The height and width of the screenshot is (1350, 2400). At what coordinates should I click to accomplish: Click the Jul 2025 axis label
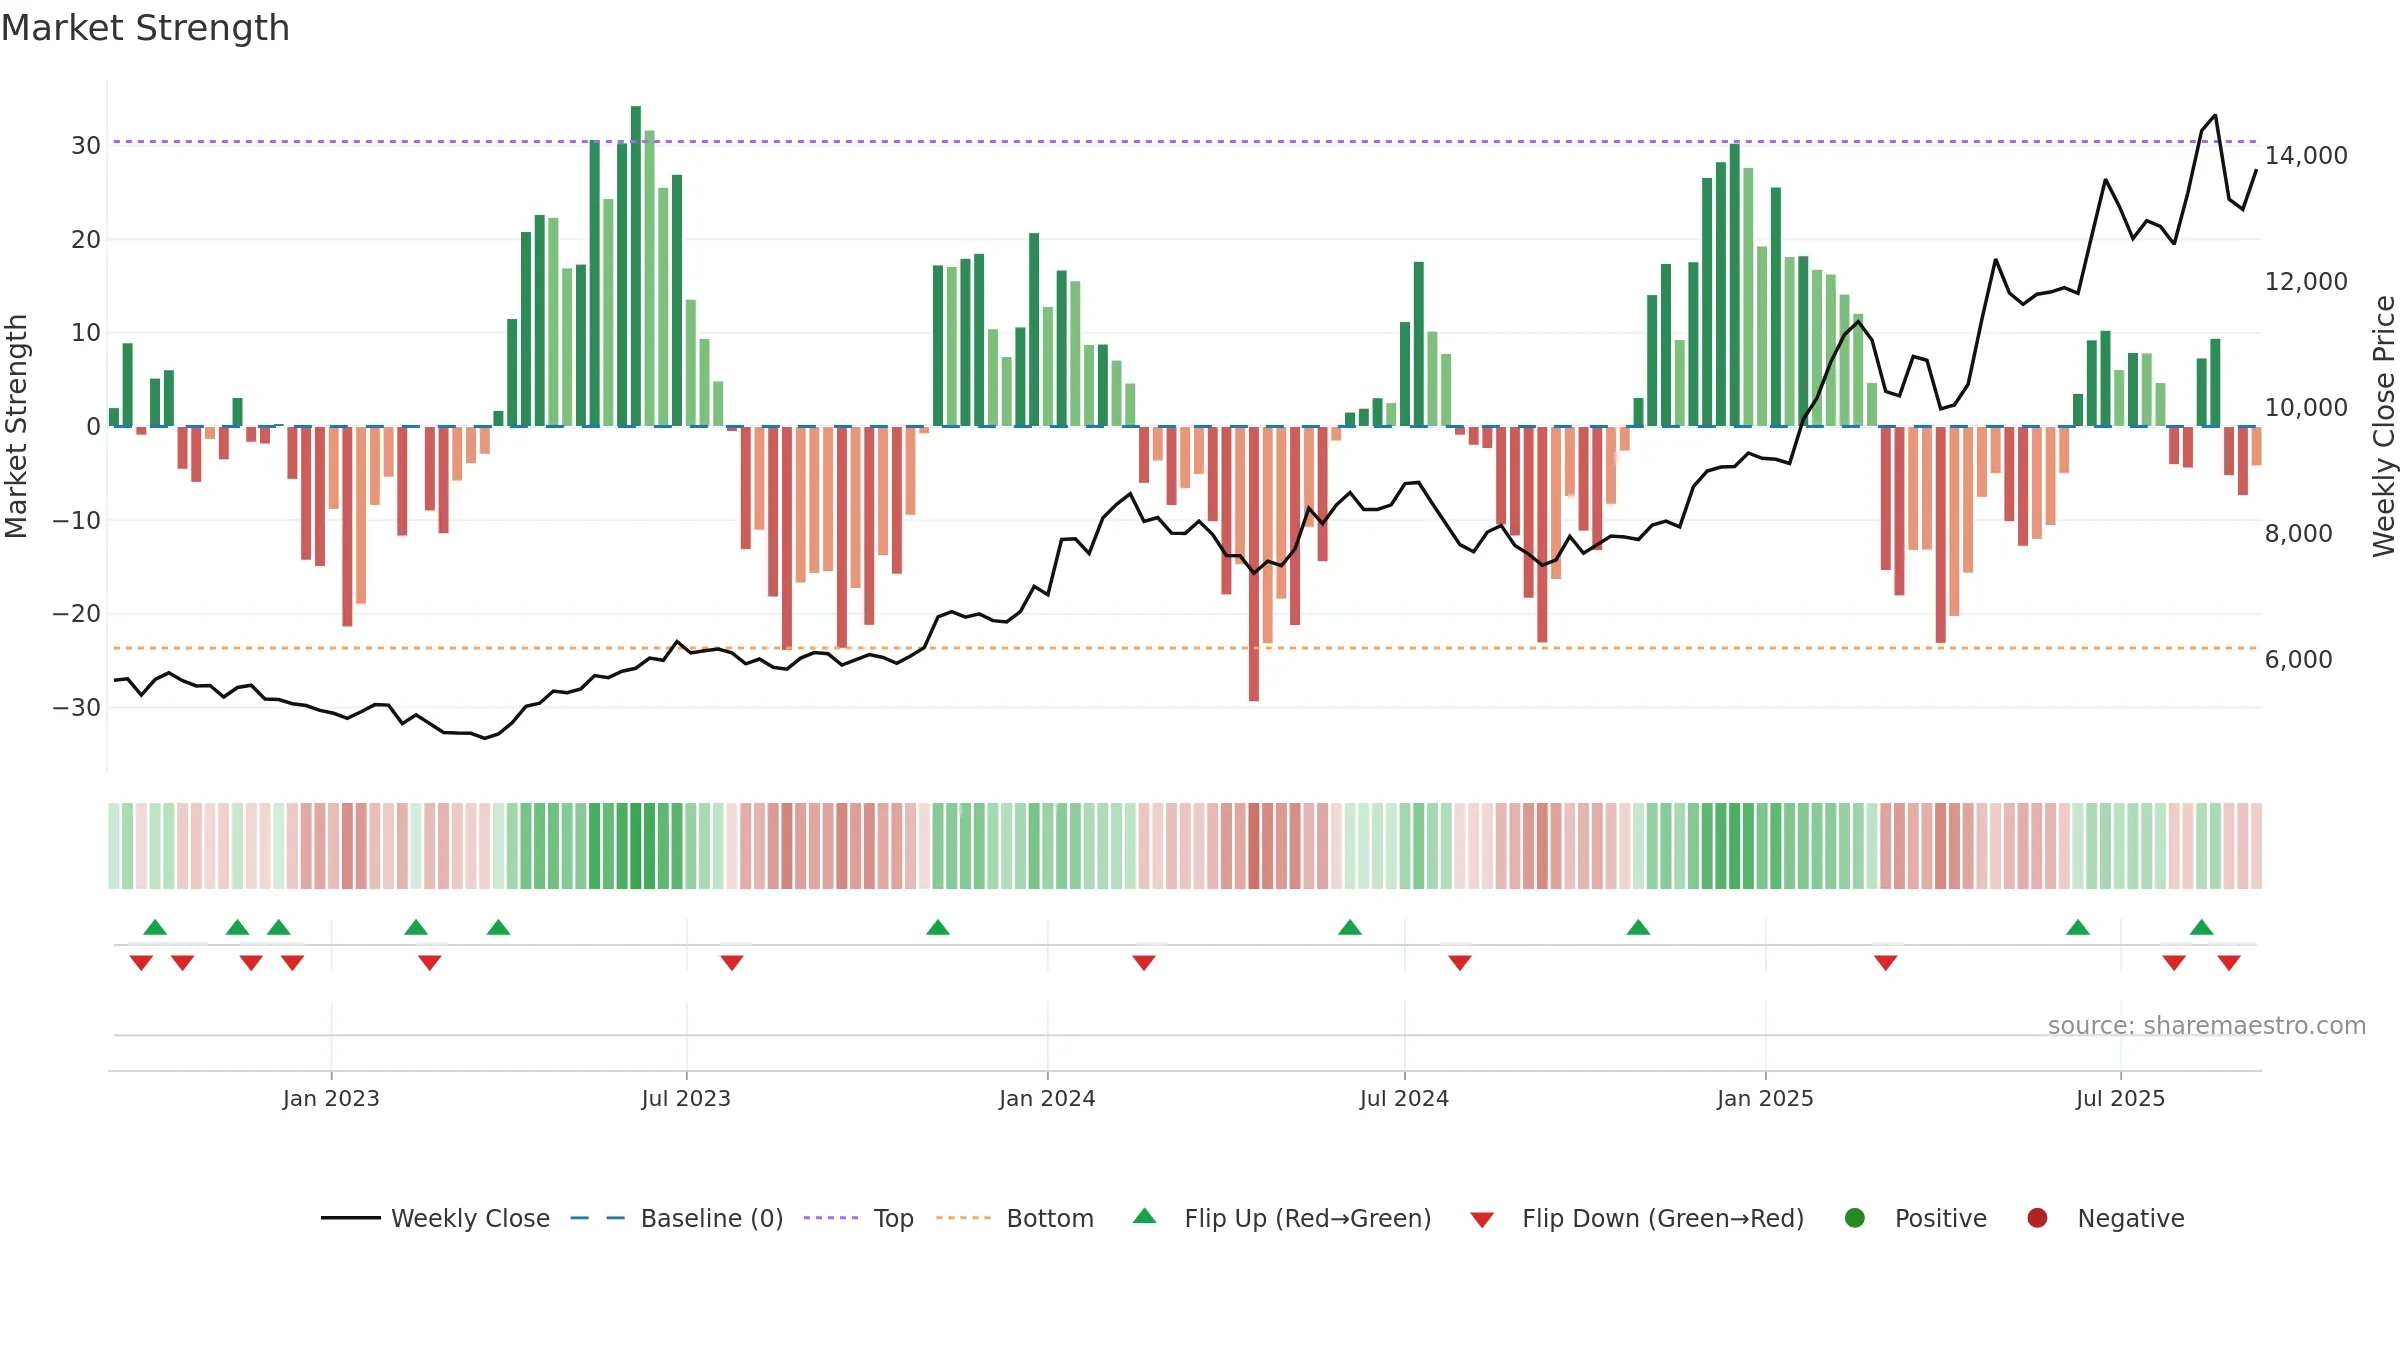[2120, 1098]
